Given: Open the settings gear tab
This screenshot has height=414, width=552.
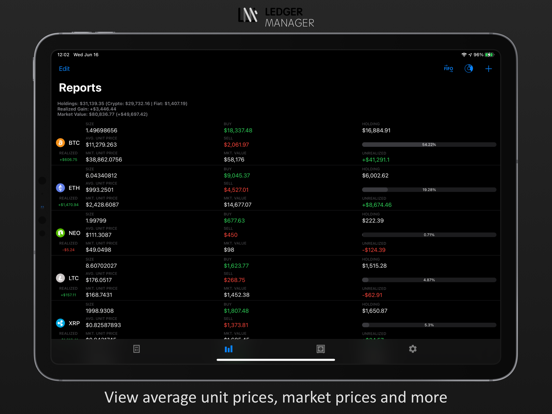Looking at the screenshot, I should click(x=413, y=349).
